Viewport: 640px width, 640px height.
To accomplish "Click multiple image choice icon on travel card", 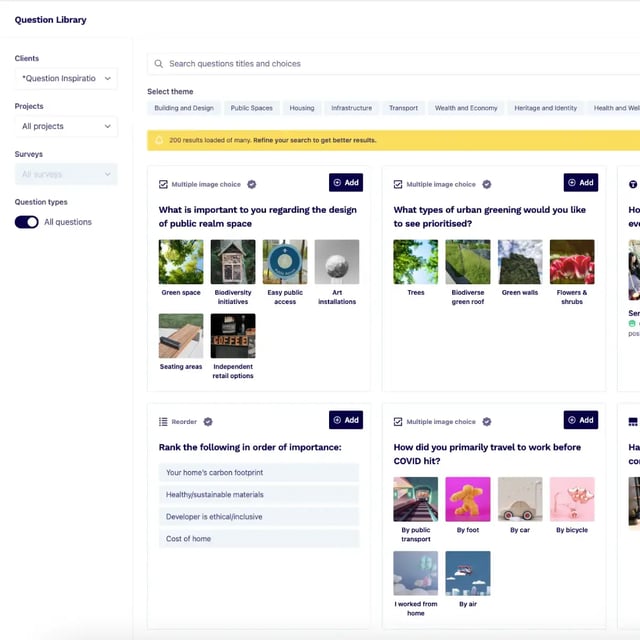I will [x=398, y=422].
